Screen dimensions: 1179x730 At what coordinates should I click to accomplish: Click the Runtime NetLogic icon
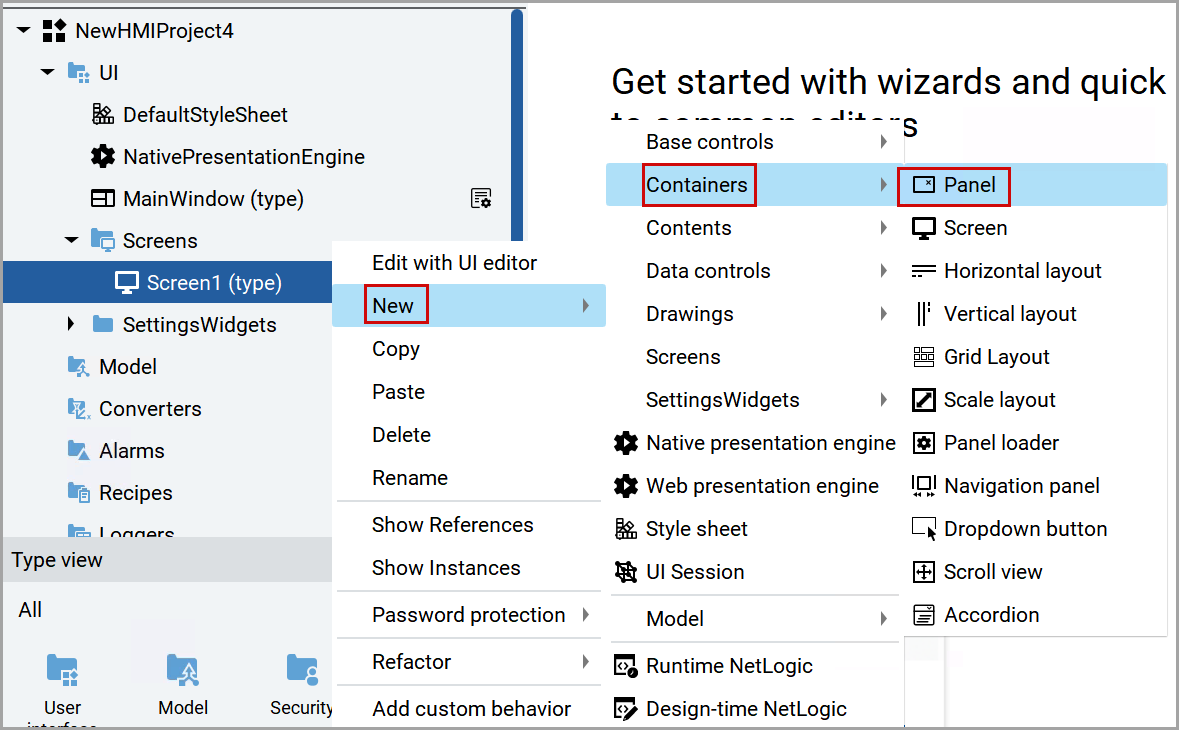[x=626, y=666]
